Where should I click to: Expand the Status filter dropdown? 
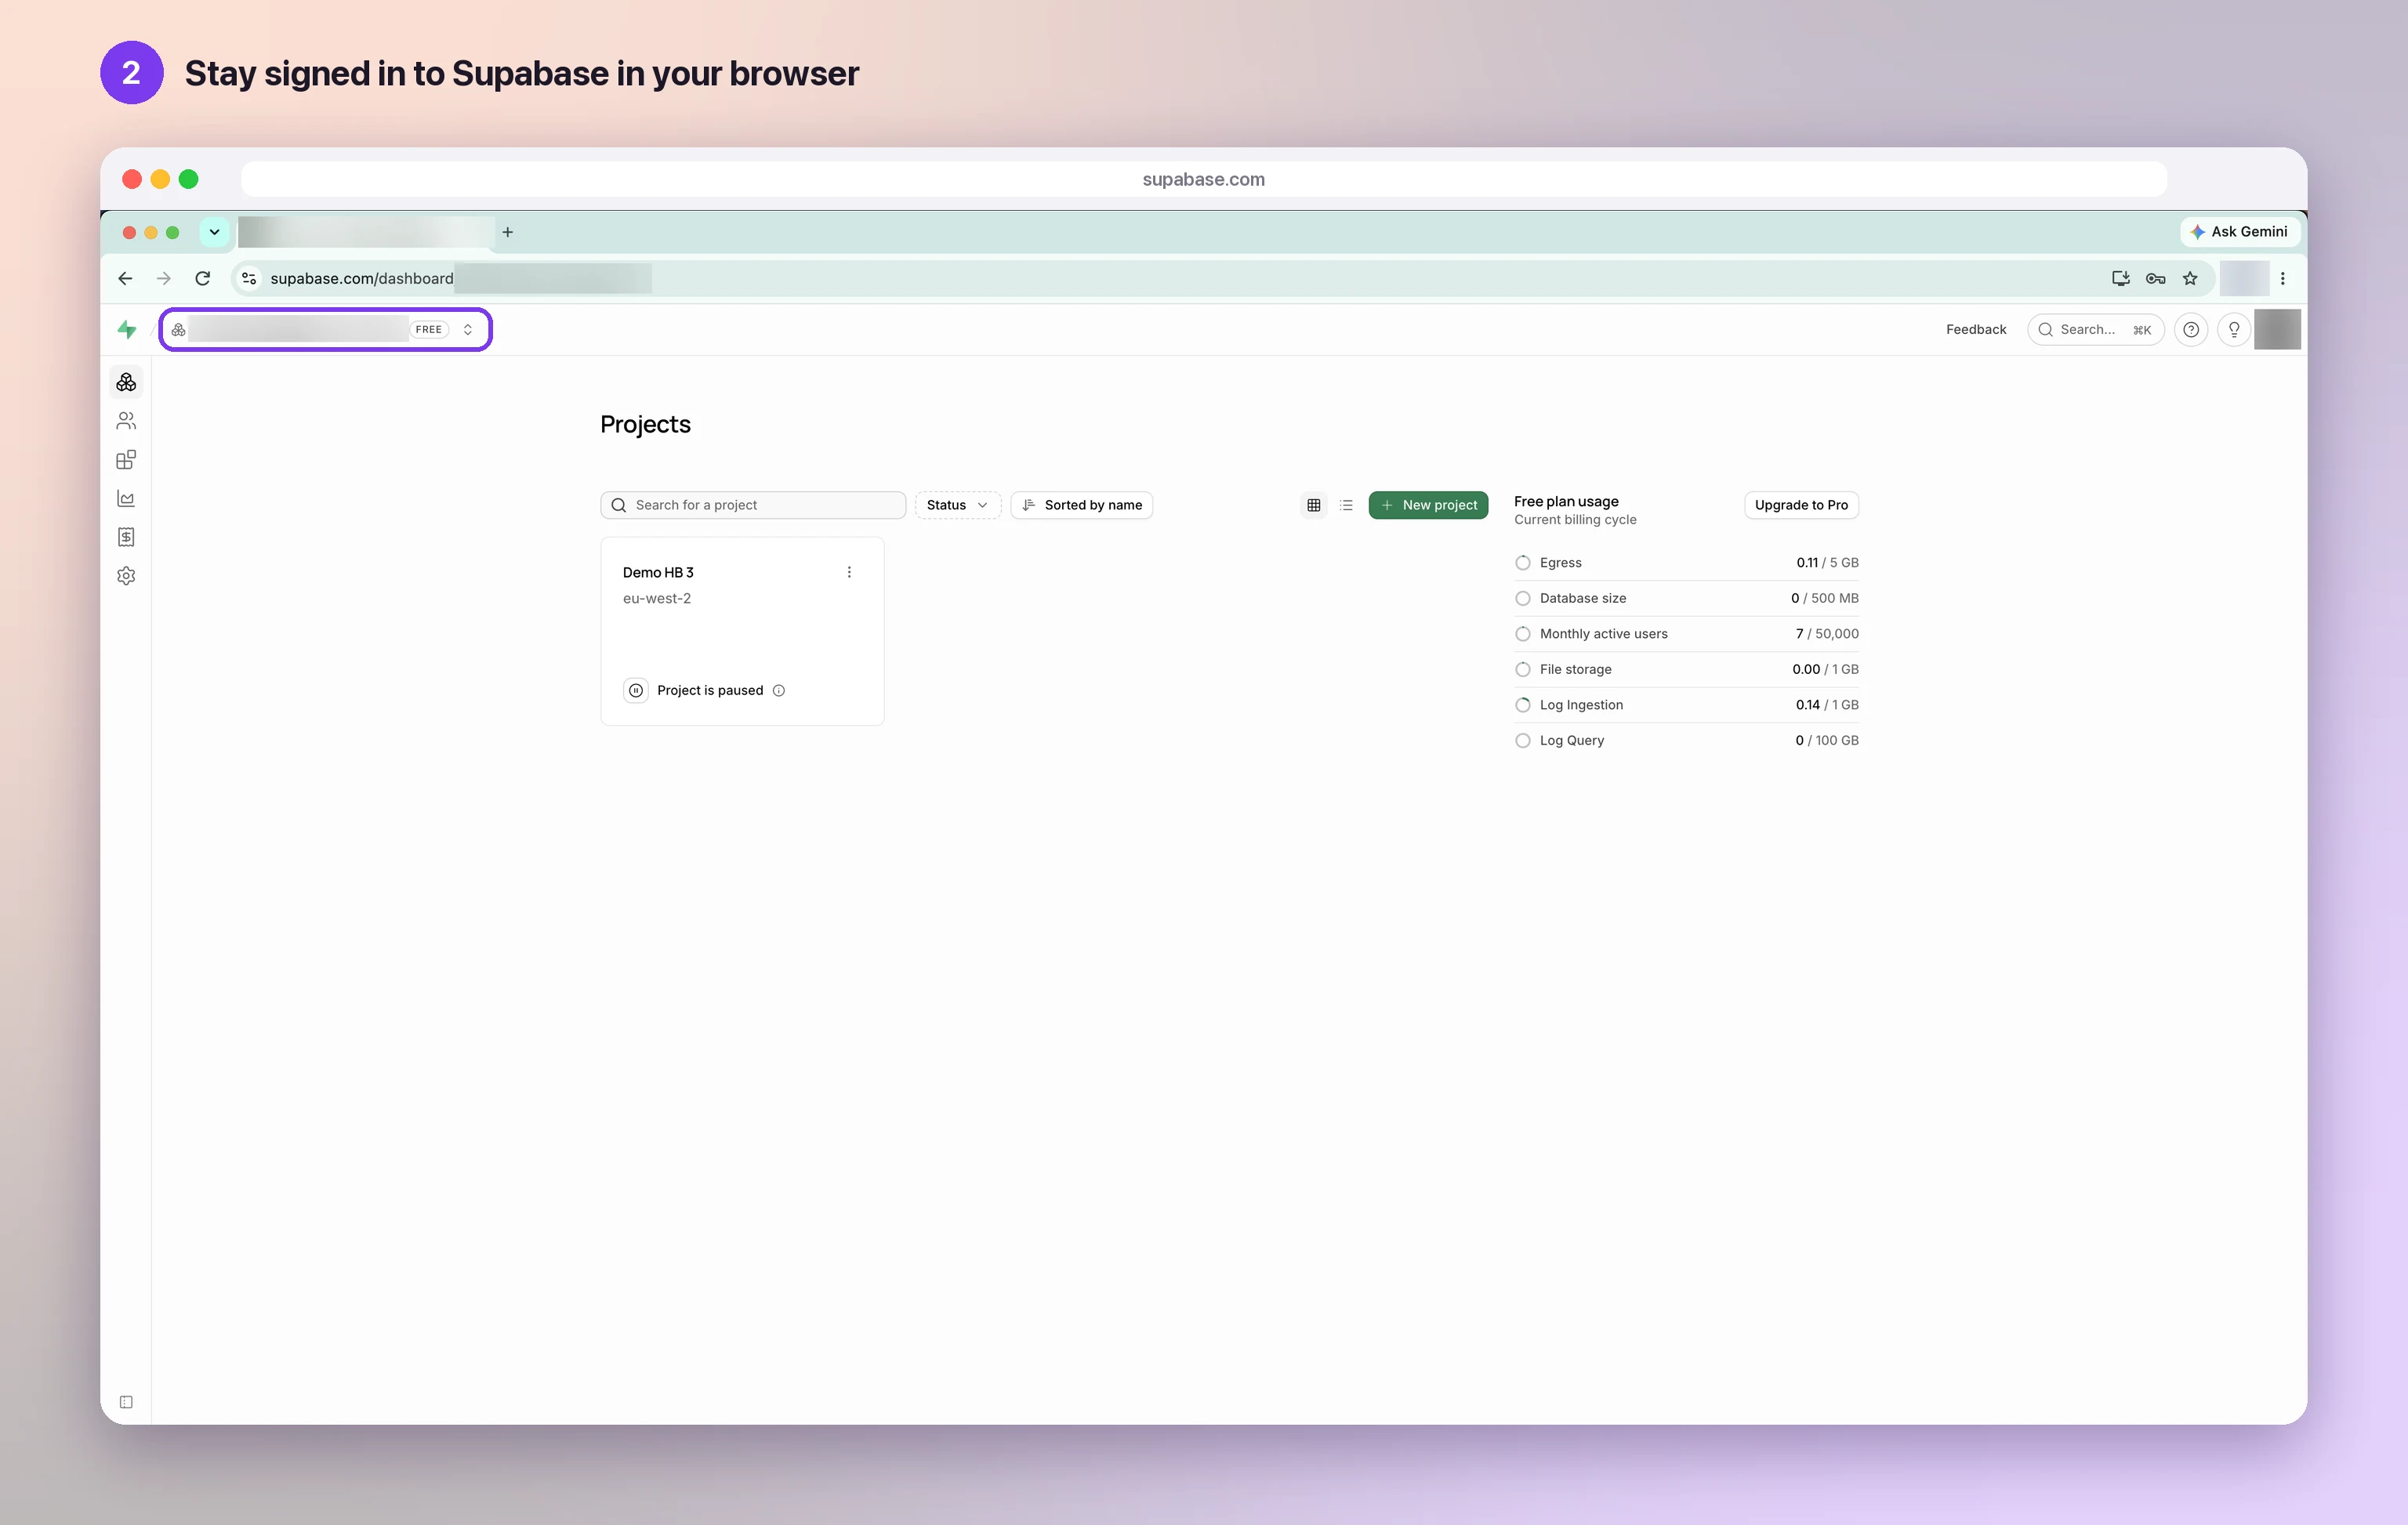(x=957, y=505)
